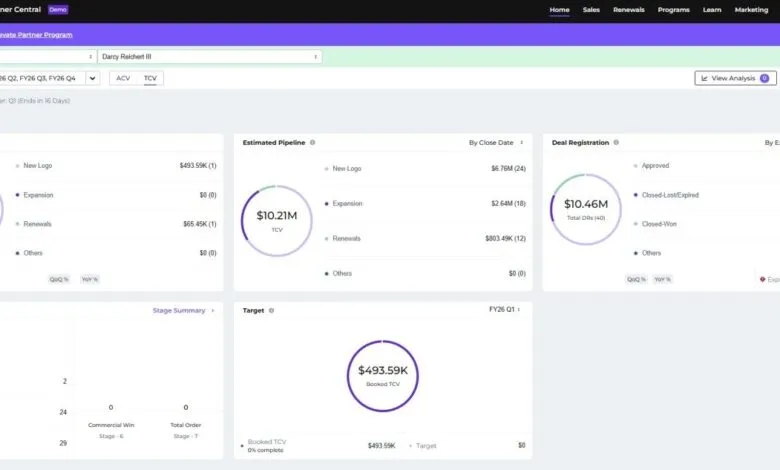Click the New Logo row in left card
Viewport: 780px width, 470px height.
tap(115, 166)
